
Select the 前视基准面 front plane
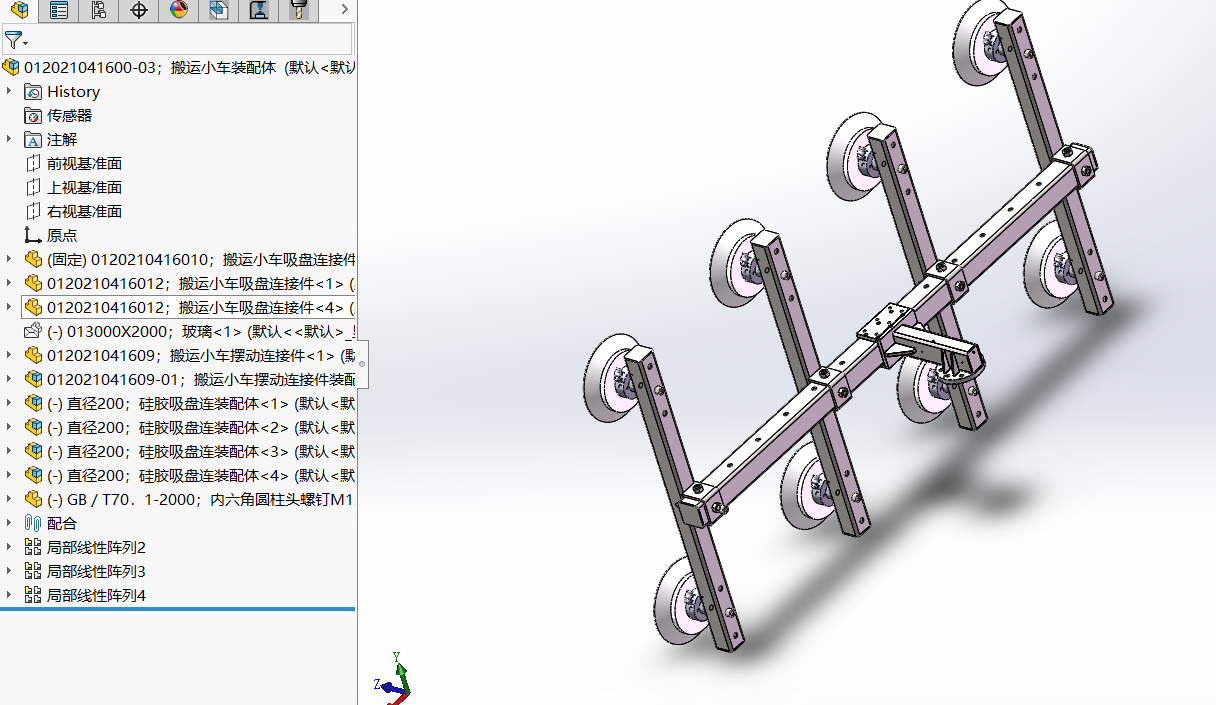click(84, 163)
